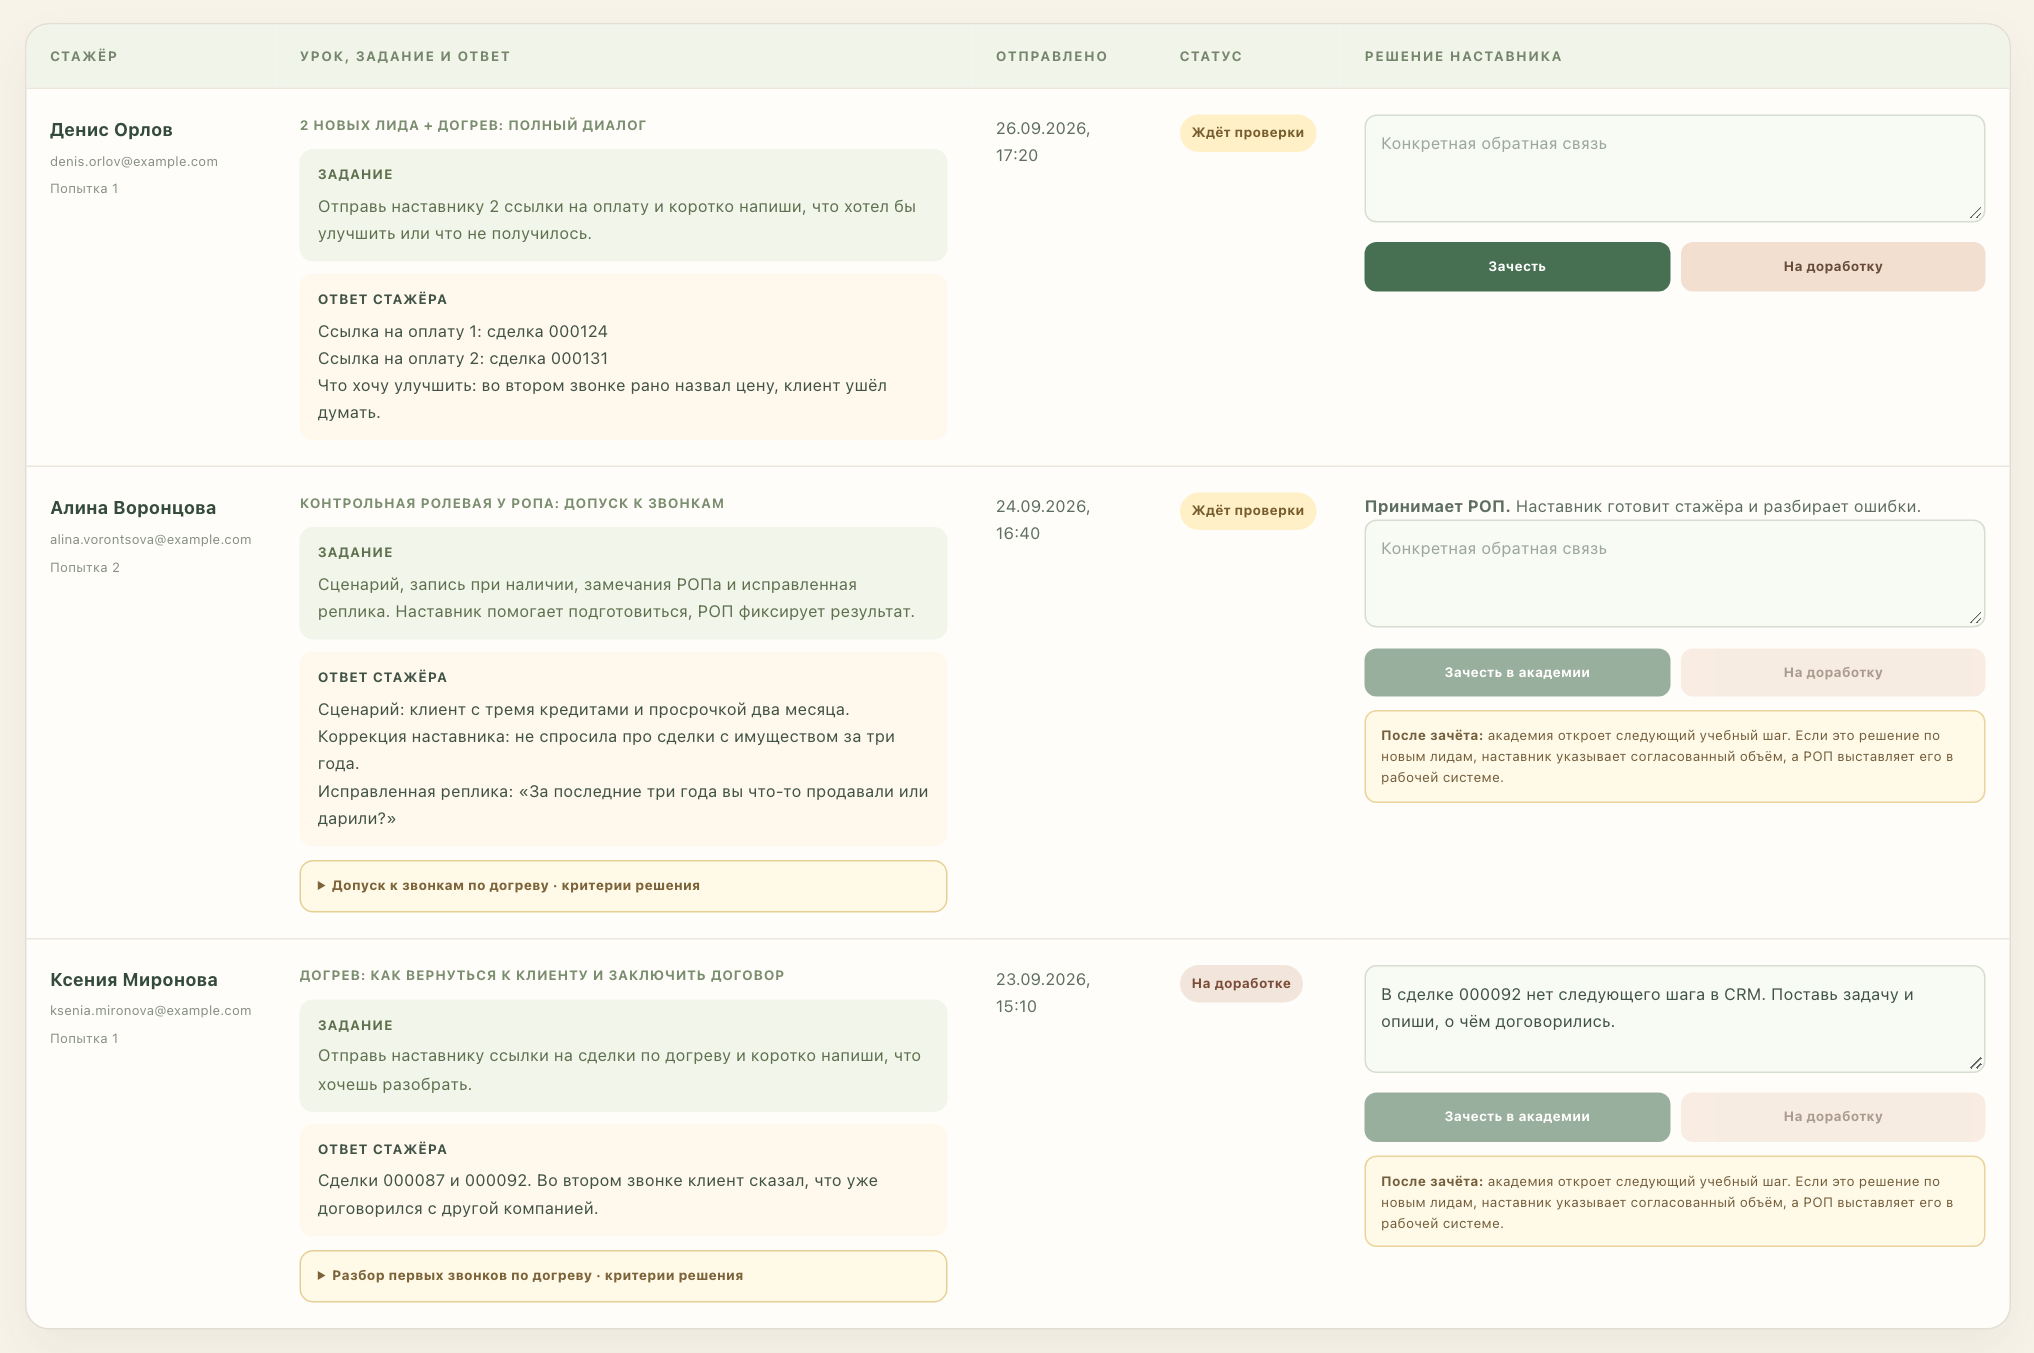Click column header Статус
2034x1353 pixels.
tap(1211, 56)
